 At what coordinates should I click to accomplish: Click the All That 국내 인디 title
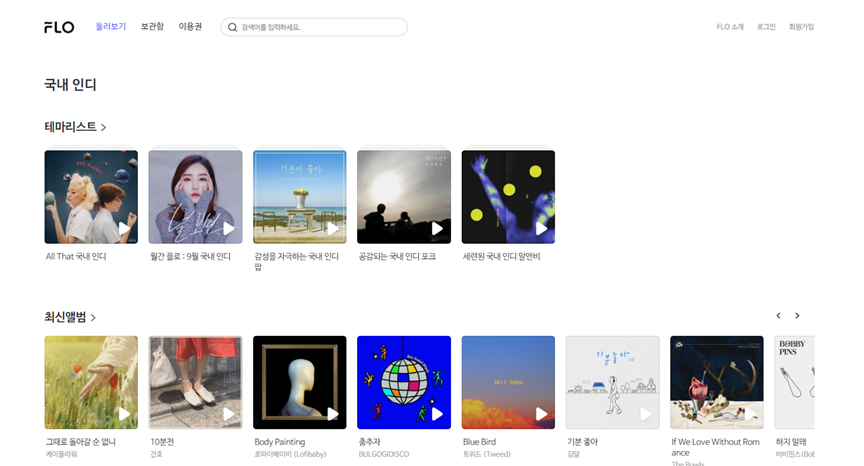pyautogui.click(x=76, y=256)
